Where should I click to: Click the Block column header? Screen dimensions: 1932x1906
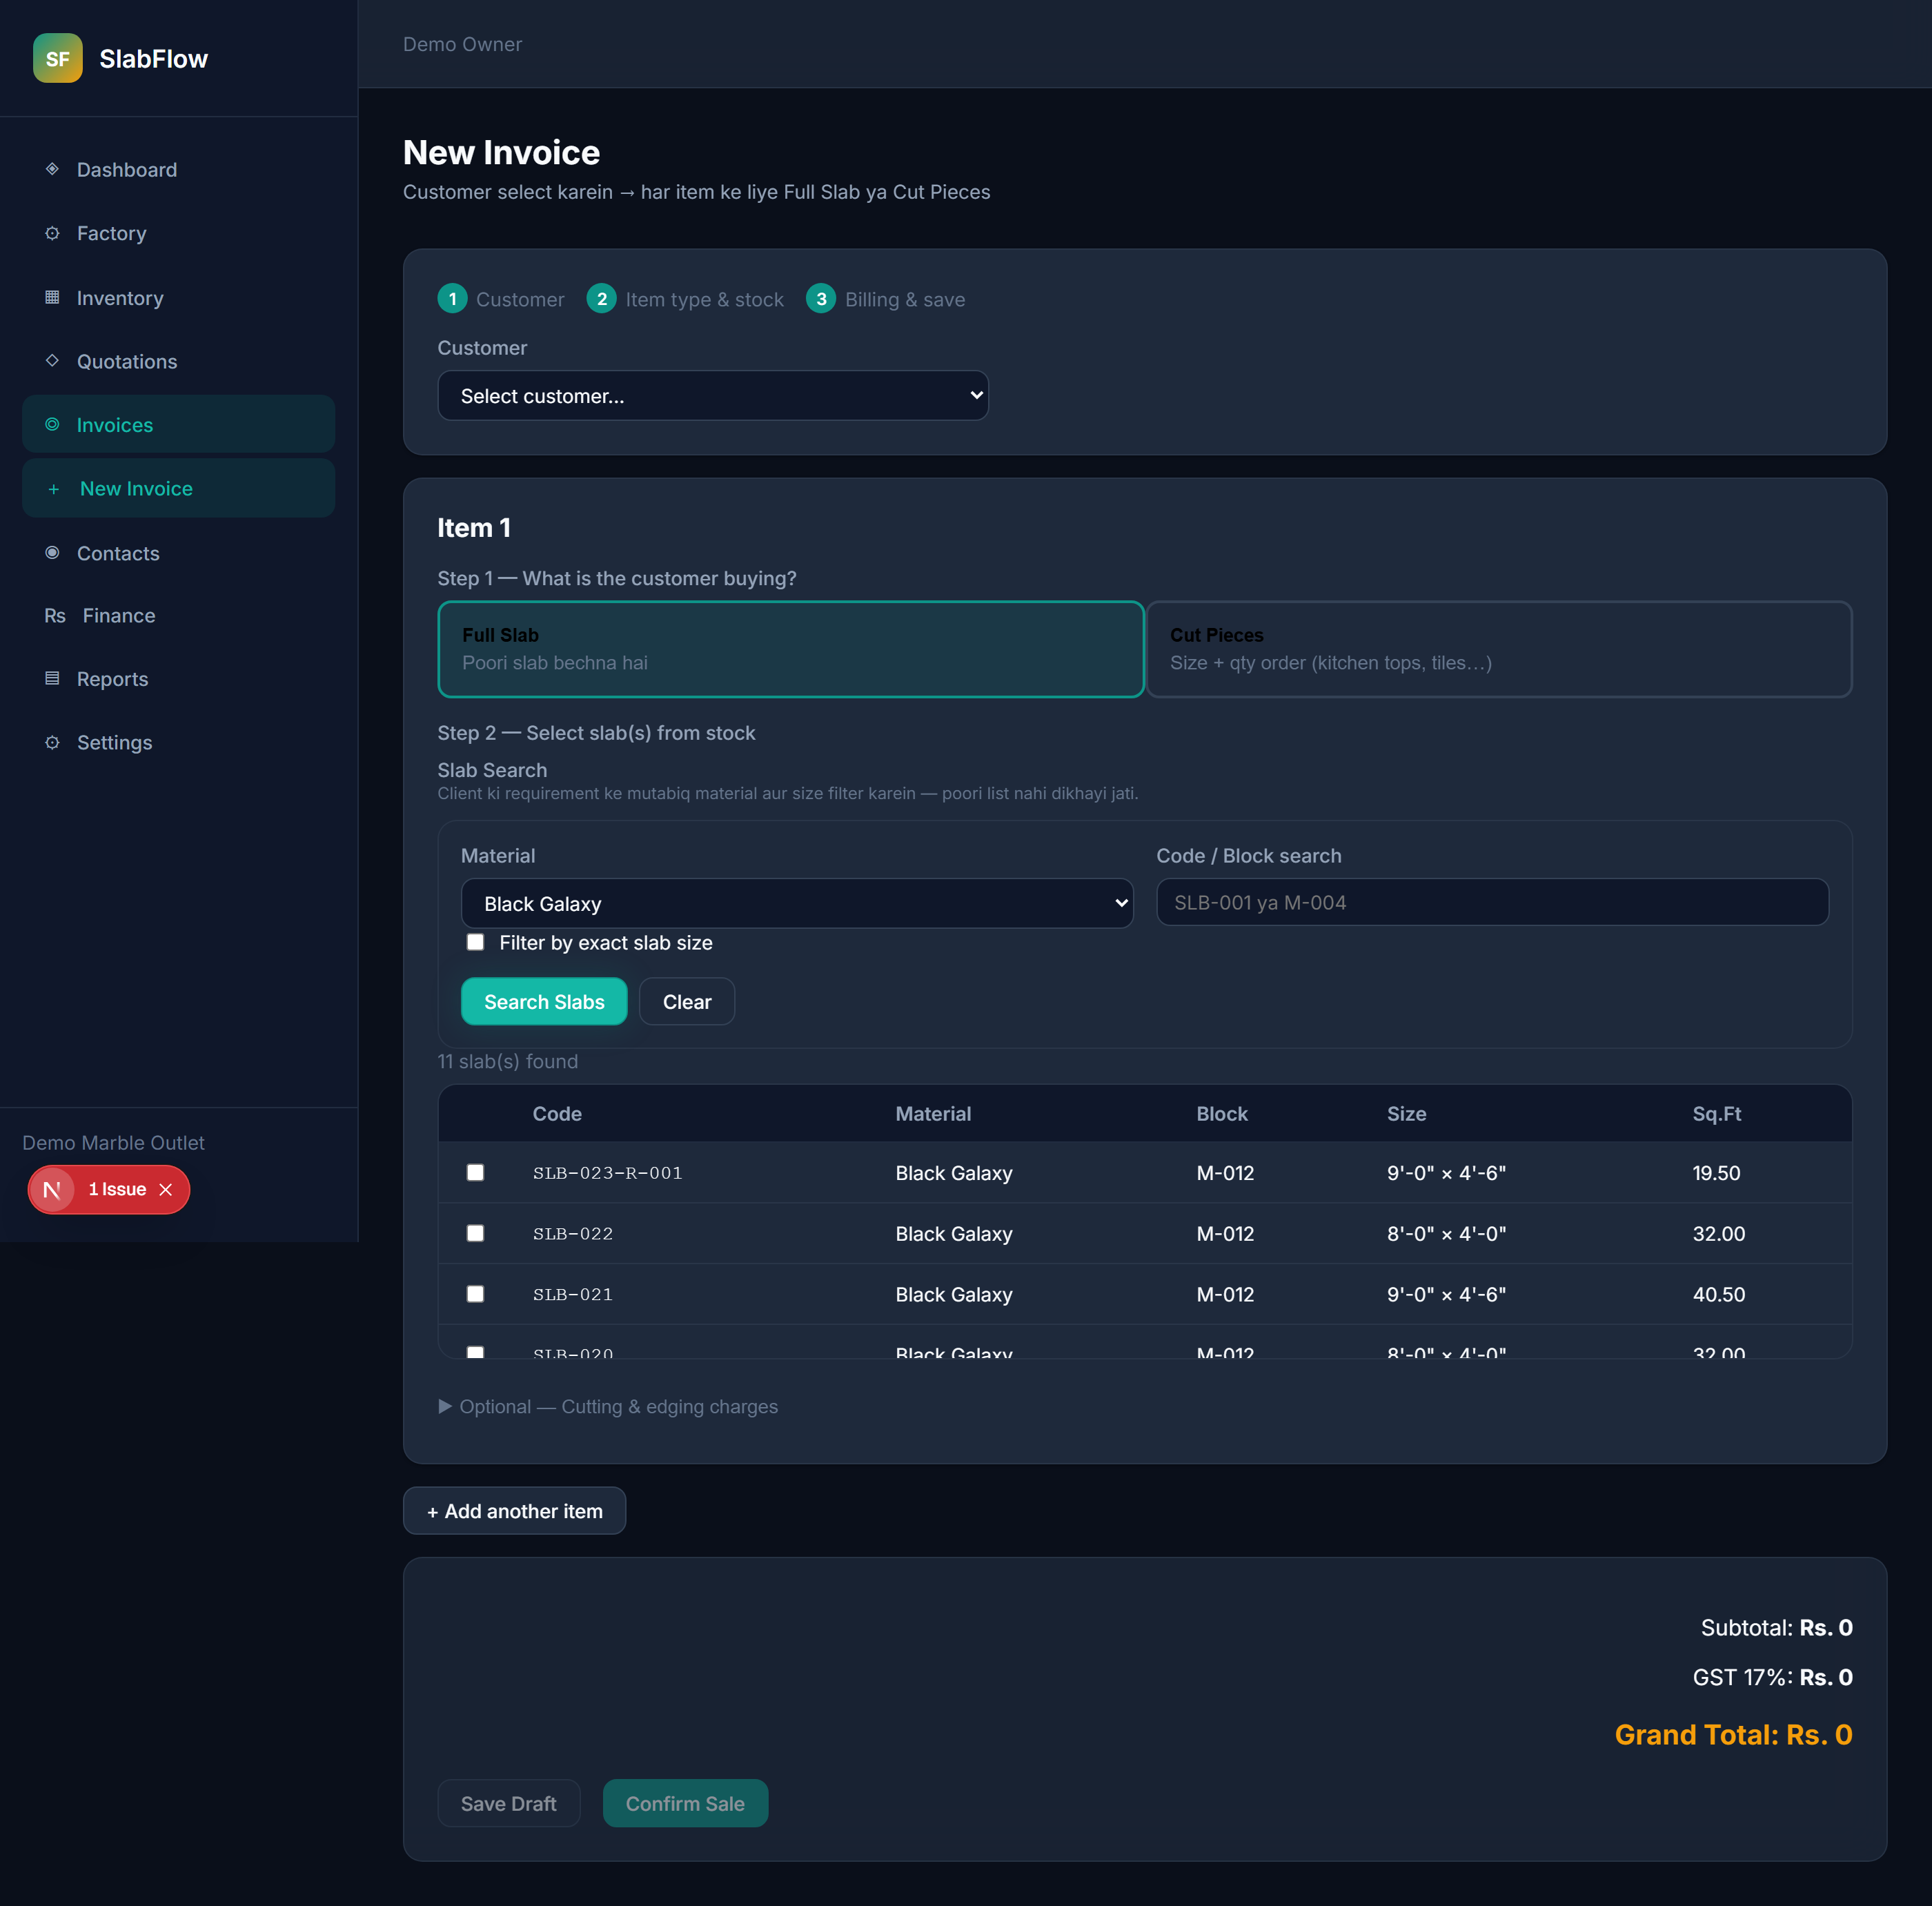point(1222,1114)
